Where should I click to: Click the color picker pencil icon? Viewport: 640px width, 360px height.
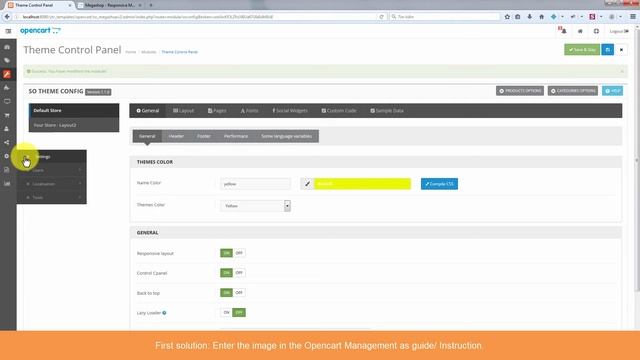point(307,184)
